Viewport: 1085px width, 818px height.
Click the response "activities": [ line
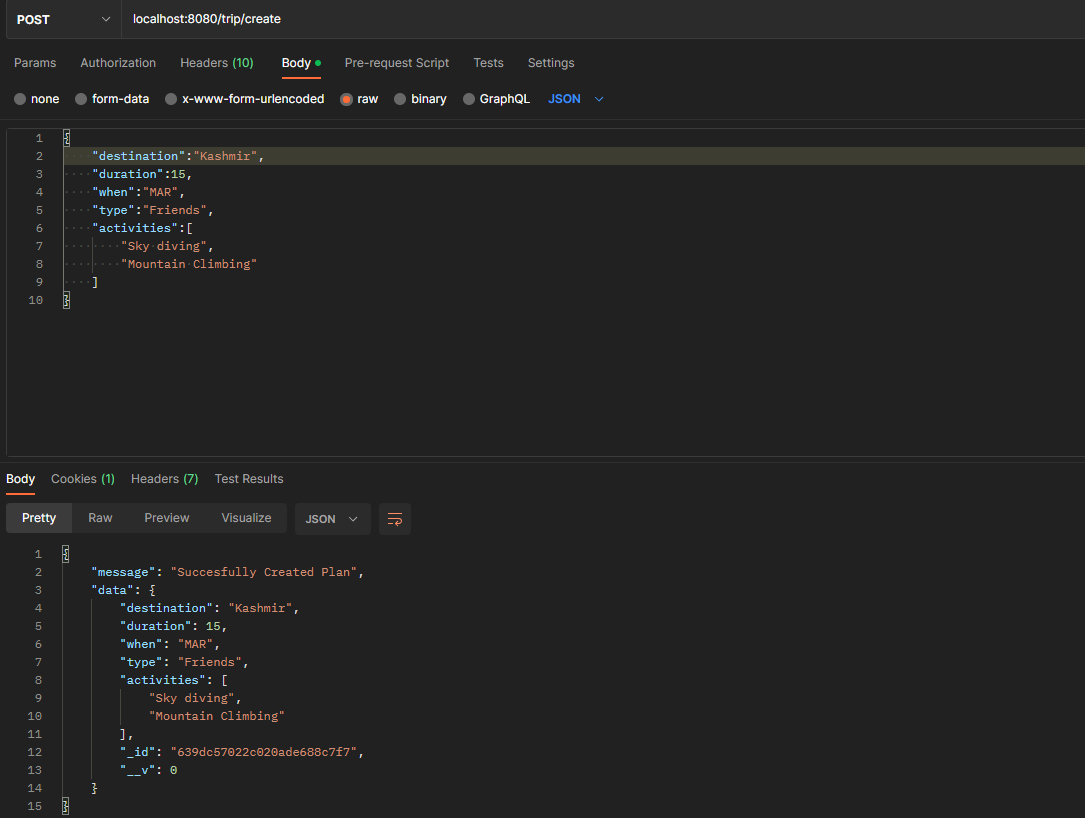pyautogui.click(x=174, y=680)
